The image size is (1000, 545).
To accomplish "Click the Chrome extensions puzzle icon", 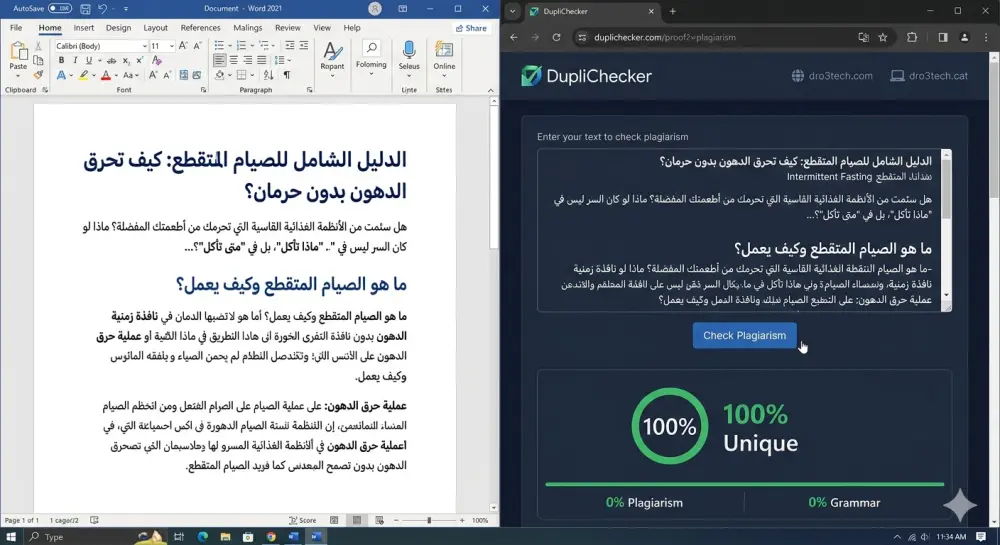I will coord(912,38).
